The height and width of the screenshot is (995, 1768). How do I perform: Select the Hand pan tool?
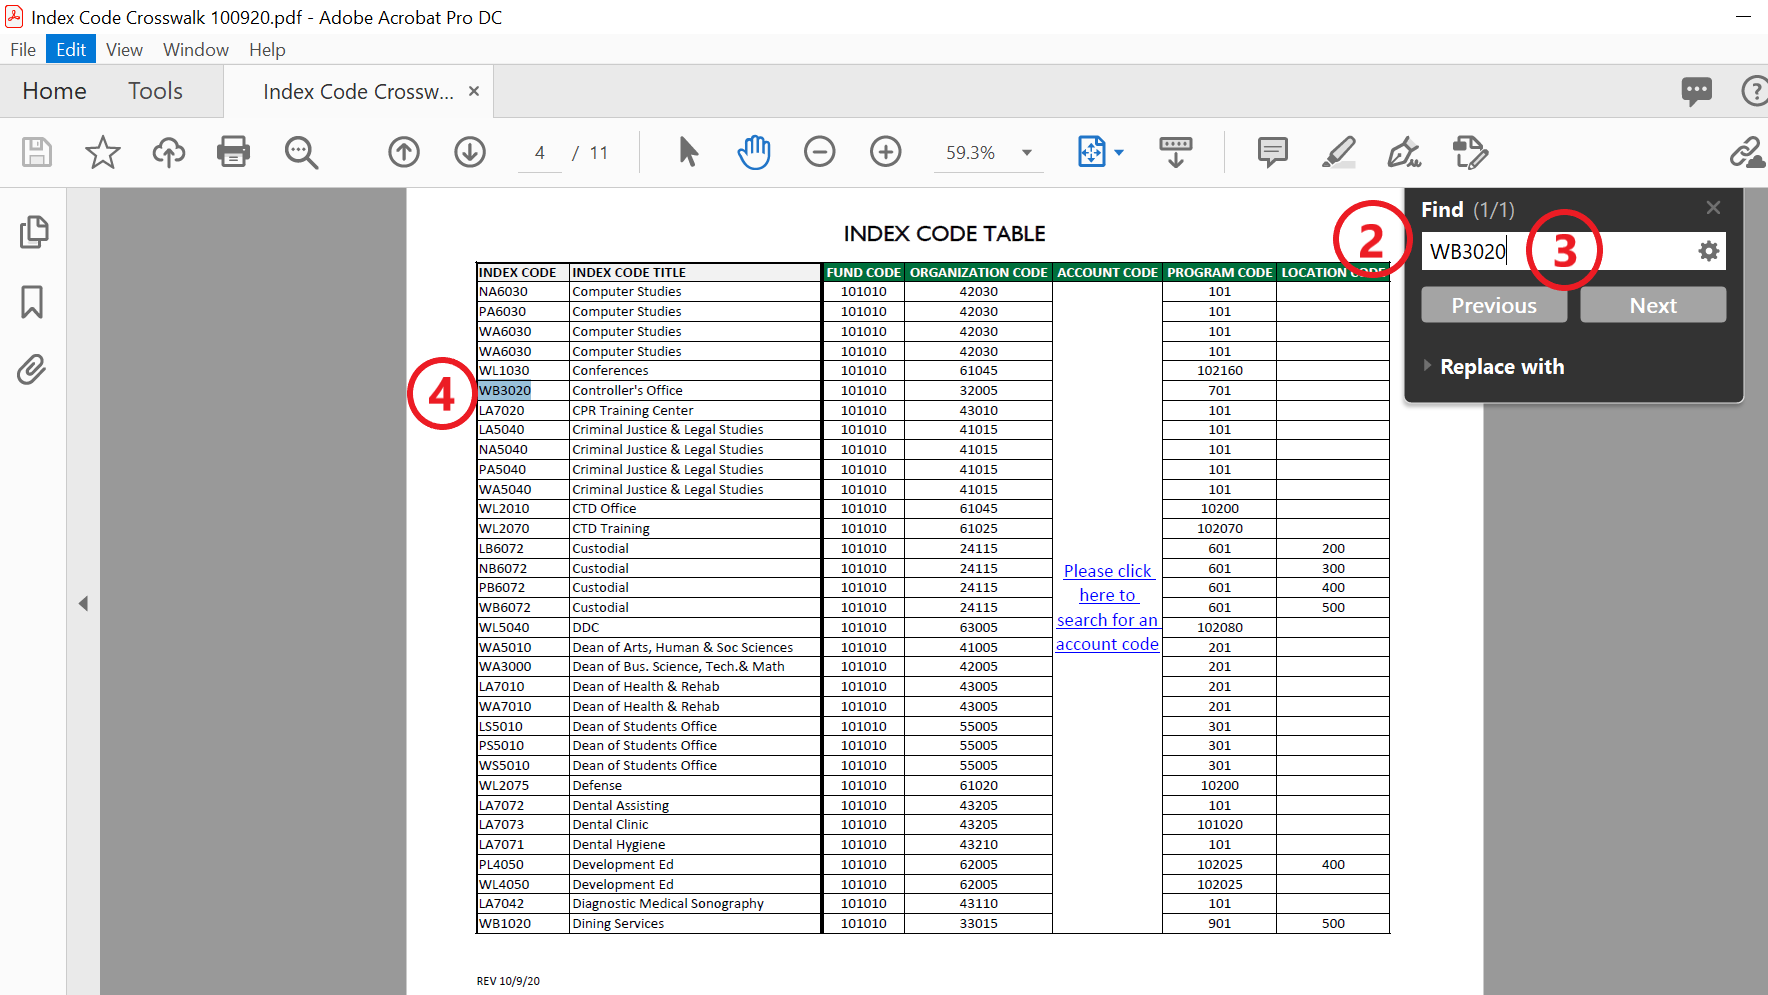click(x=754, y=152)
